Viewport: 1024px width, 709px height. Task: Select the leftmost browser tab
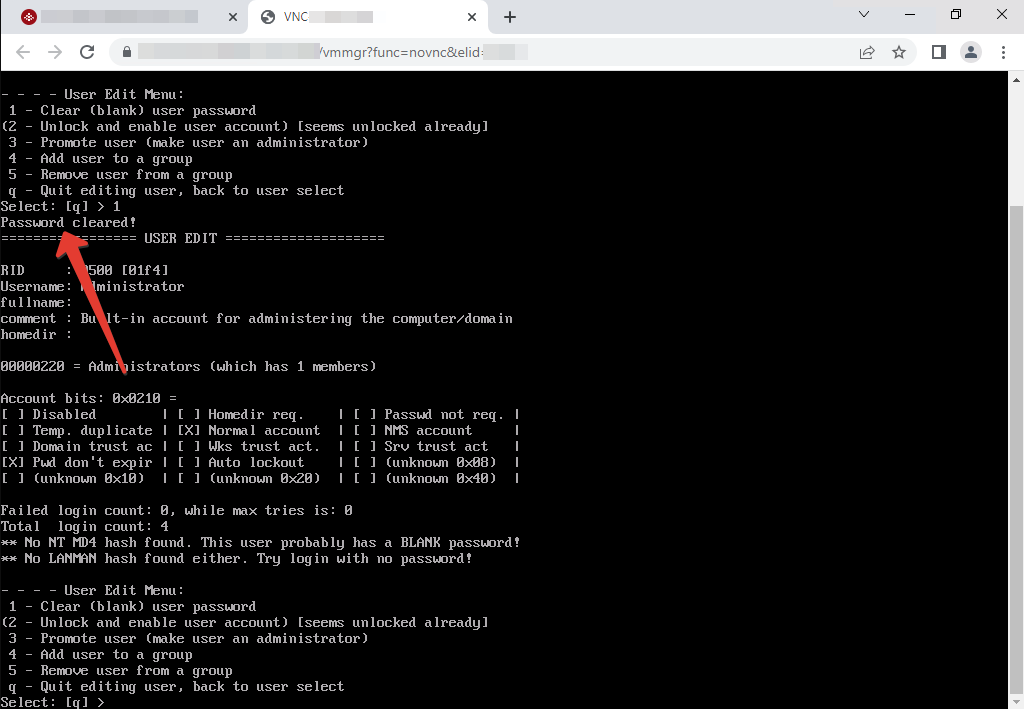pos(120,16)
